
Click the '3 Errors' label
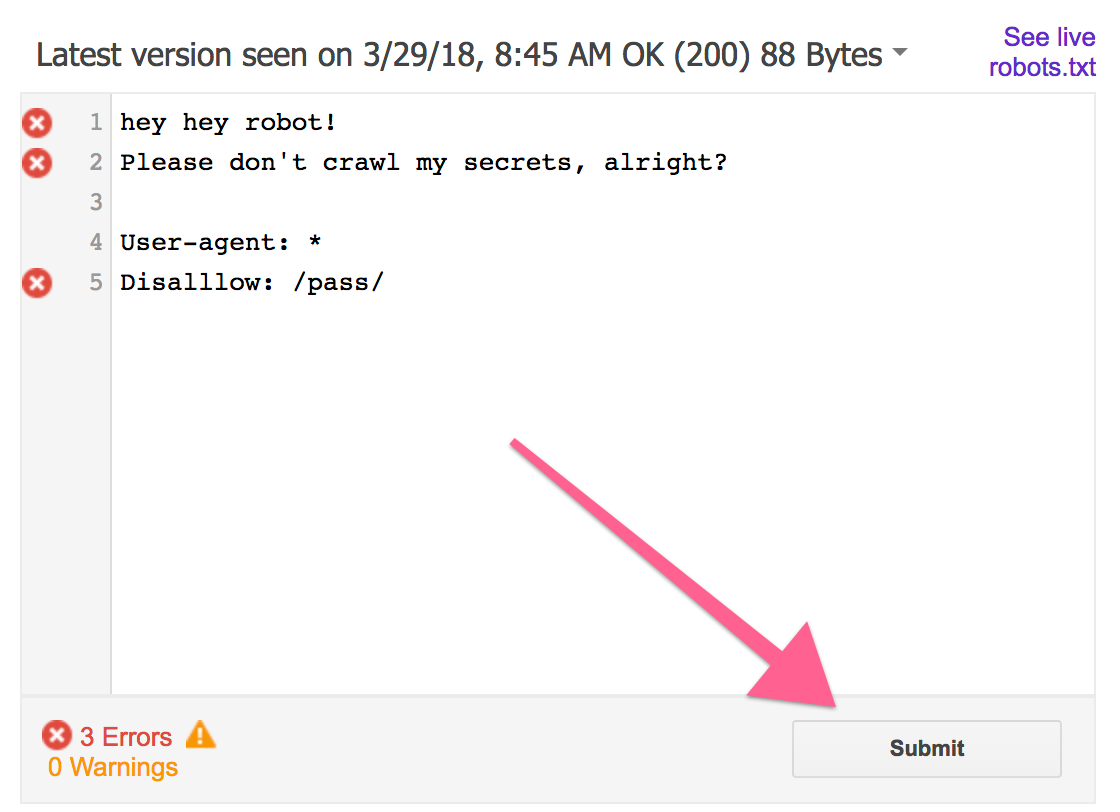[126, 738]
